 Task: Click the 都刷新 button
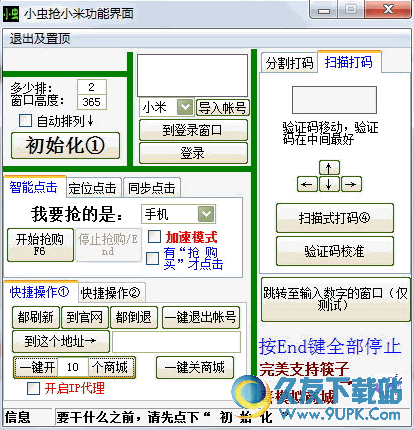click(x=36, y=317)
